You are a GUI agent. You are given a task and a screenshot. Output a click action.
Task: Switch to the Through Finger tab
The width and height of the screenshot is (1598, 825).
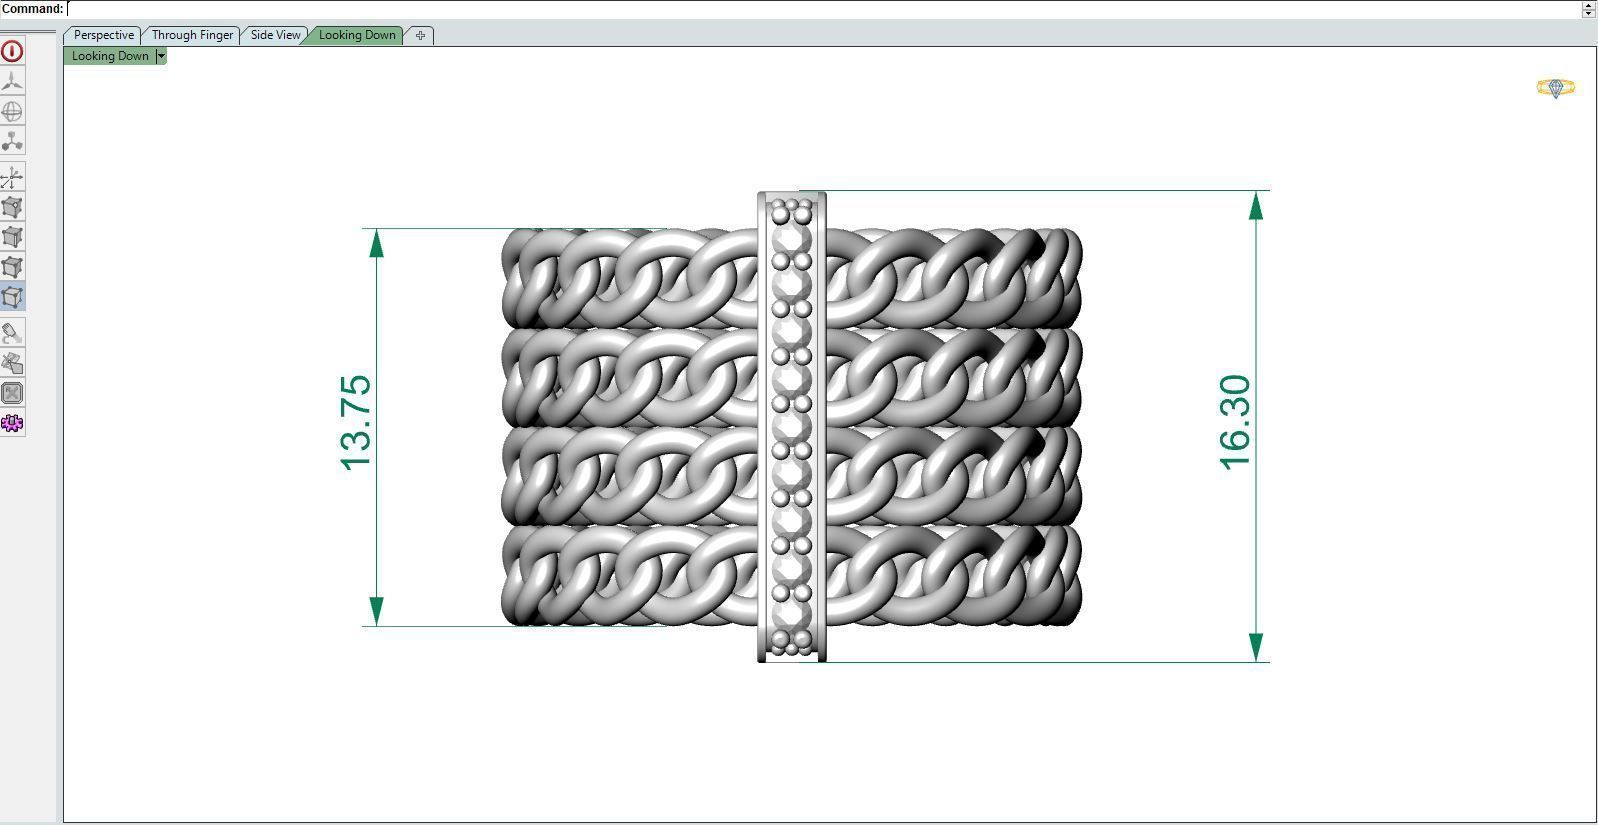coord(192,35)
